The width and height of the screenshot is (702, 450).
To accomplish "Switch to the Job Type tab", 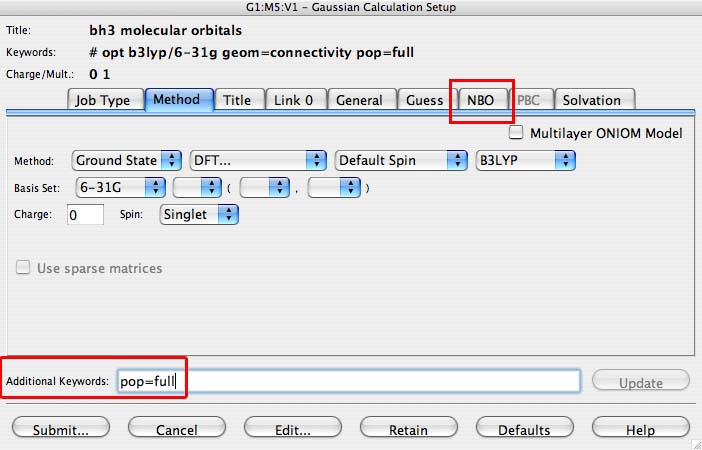I will click(103, 100).
